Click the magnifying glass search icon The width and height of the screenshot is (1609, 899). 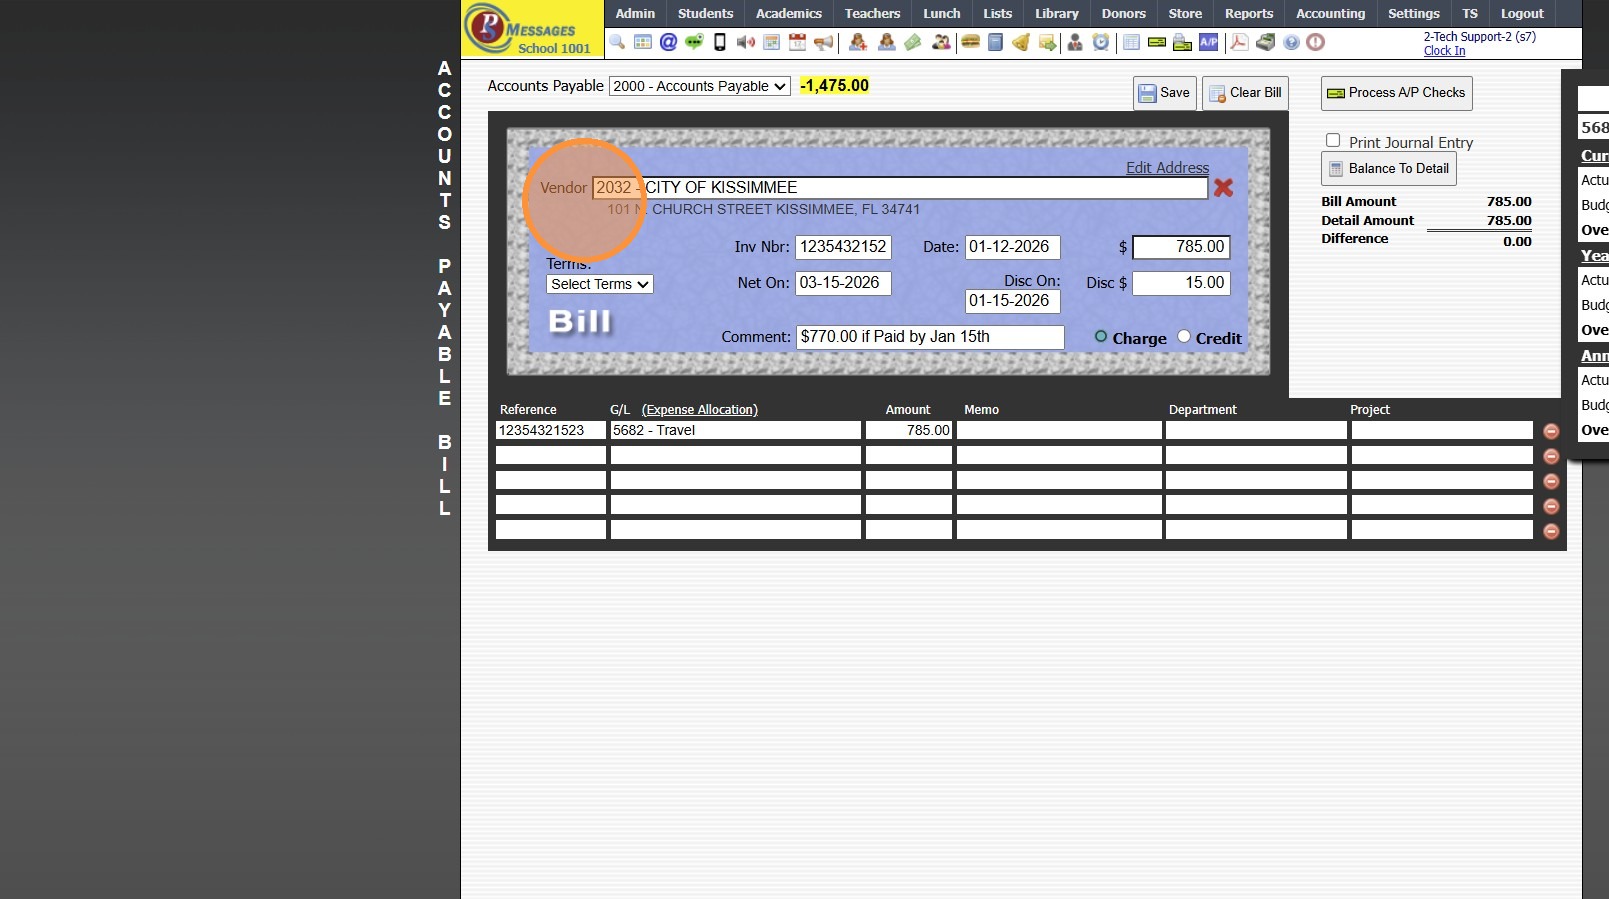point(617,42)
